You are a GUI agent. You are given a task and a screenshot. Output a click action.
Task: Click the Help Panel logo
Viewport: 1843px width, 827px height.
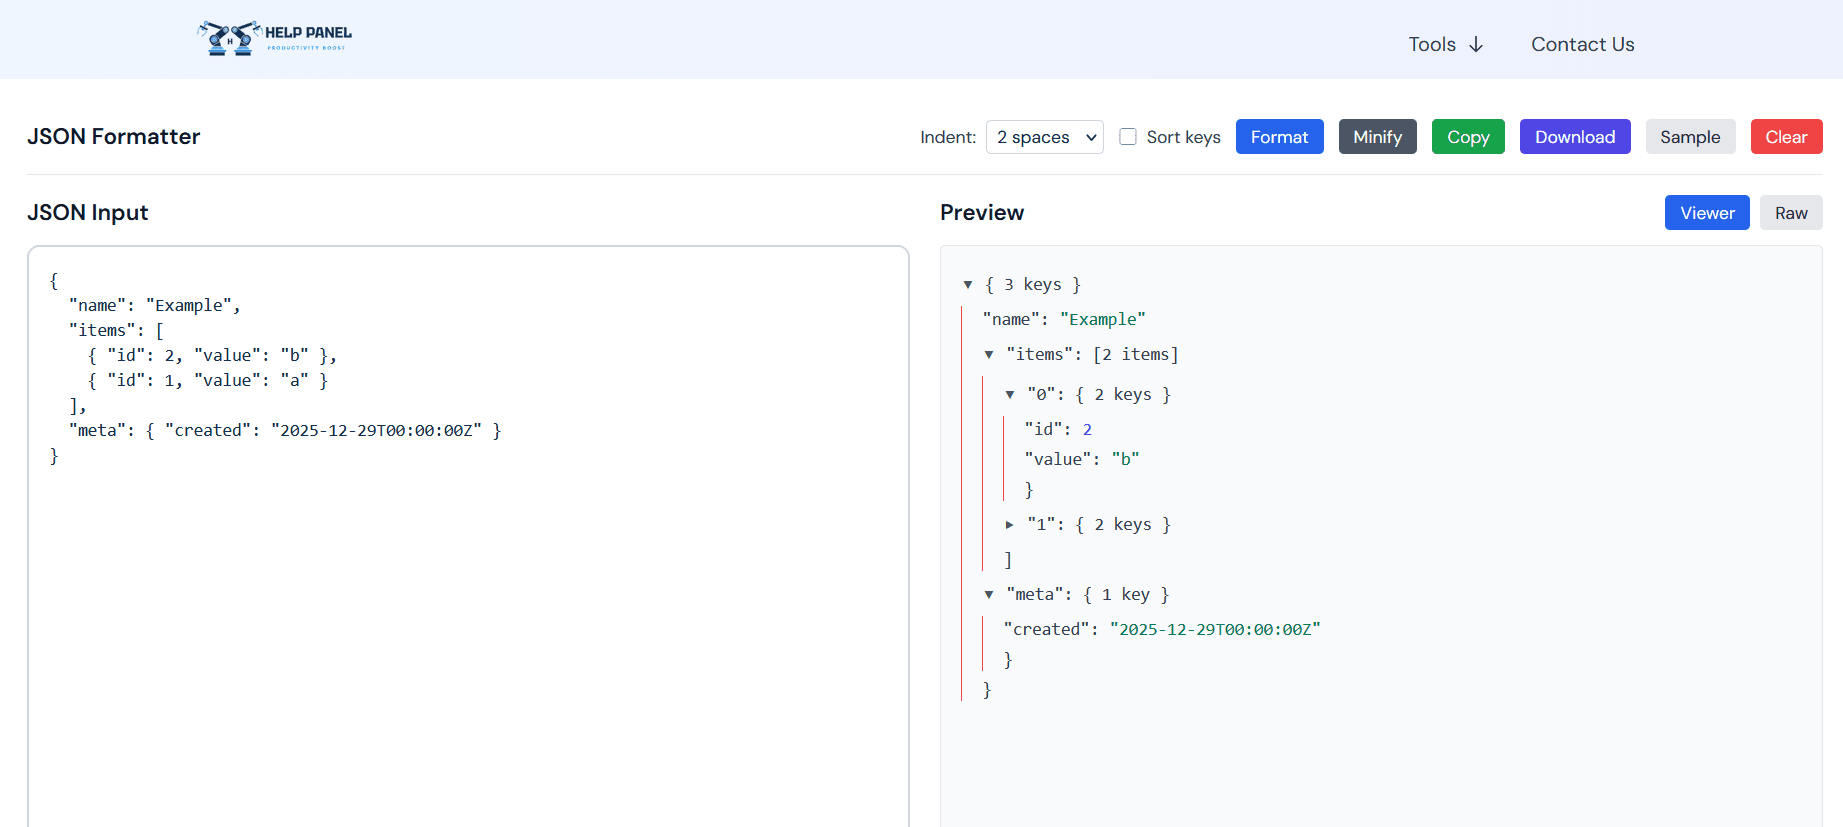tap(275, 38)
